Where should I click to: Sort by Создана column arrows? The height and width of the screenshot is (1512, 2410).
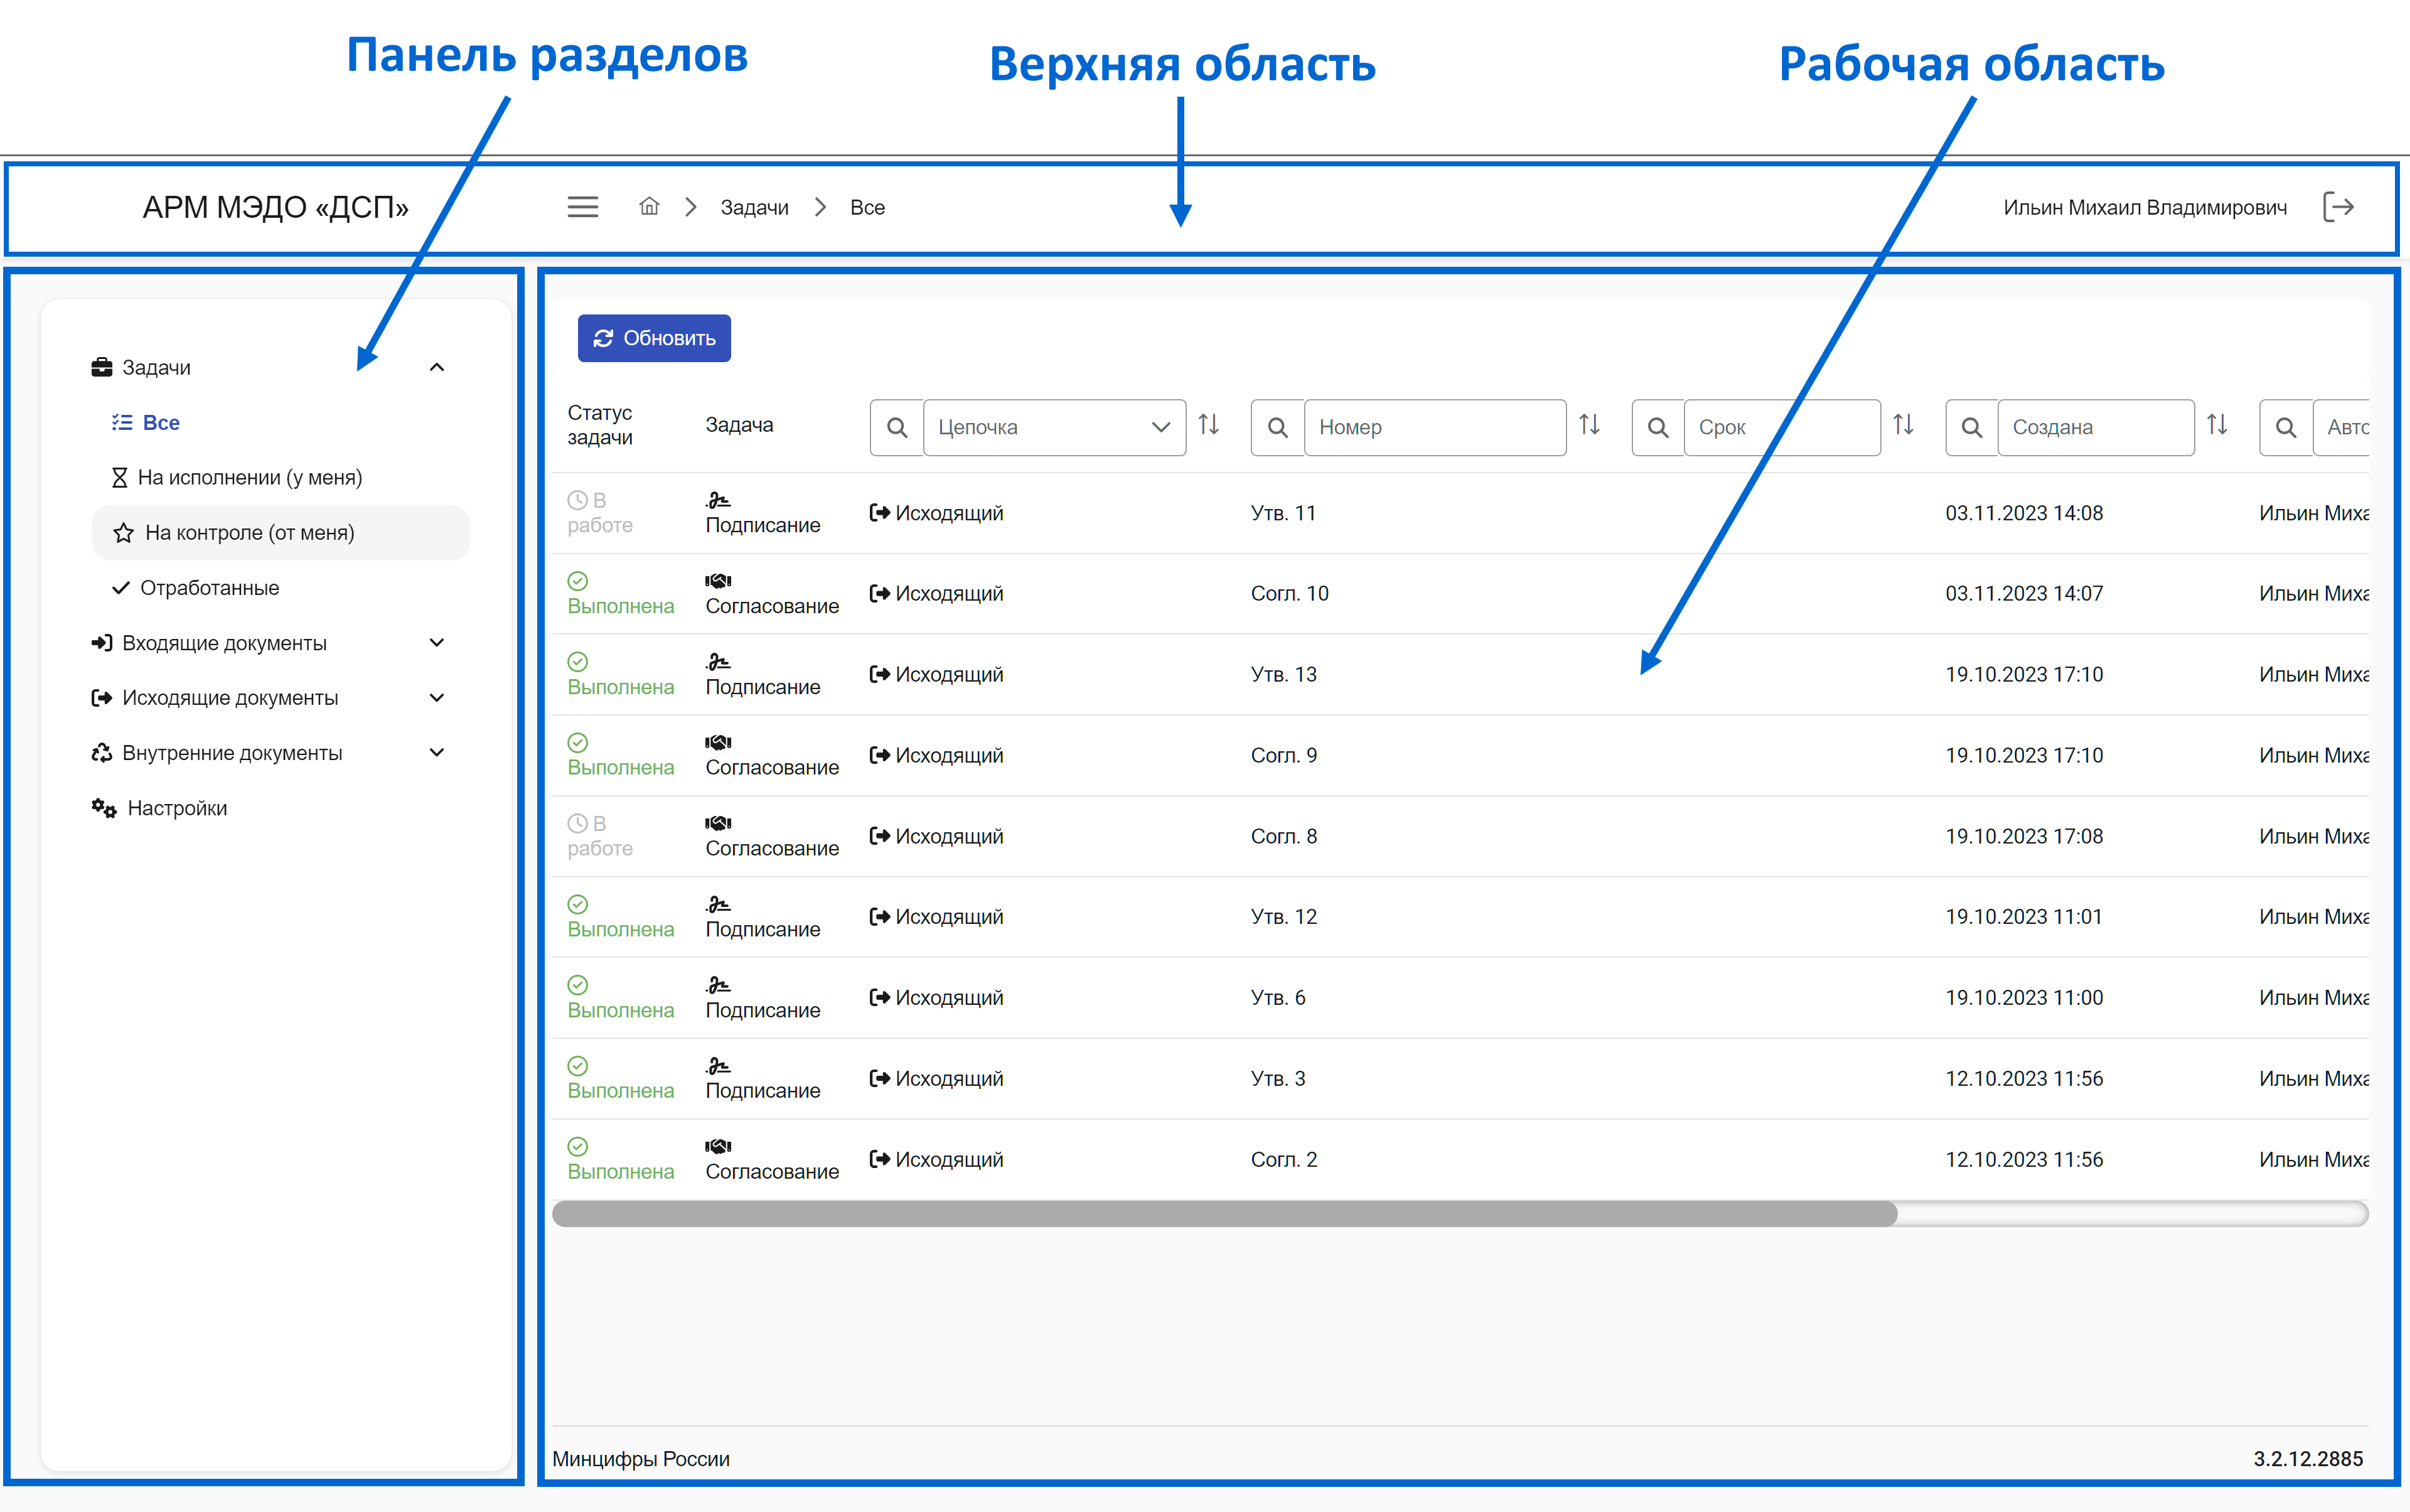(2217, 425)
